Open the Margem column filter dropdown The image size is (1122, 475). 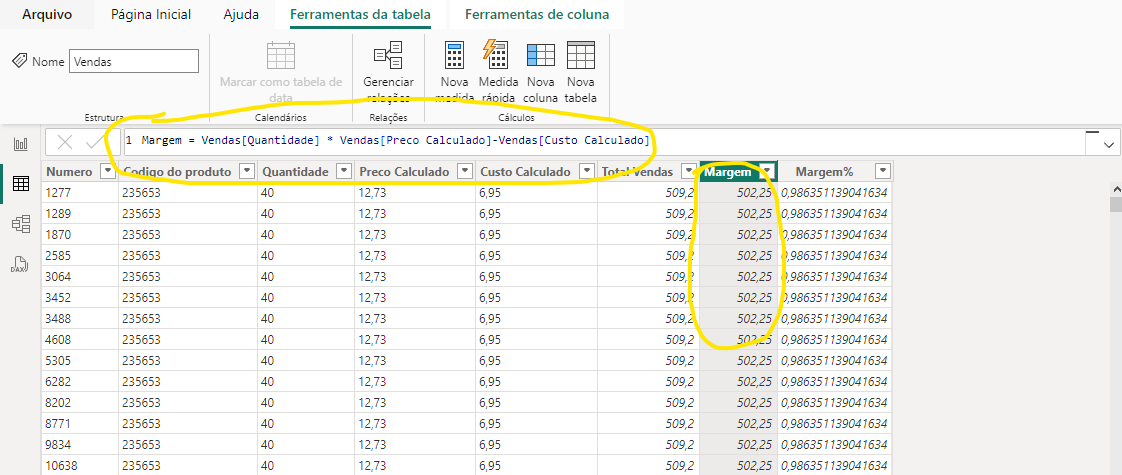pos(768,172)
